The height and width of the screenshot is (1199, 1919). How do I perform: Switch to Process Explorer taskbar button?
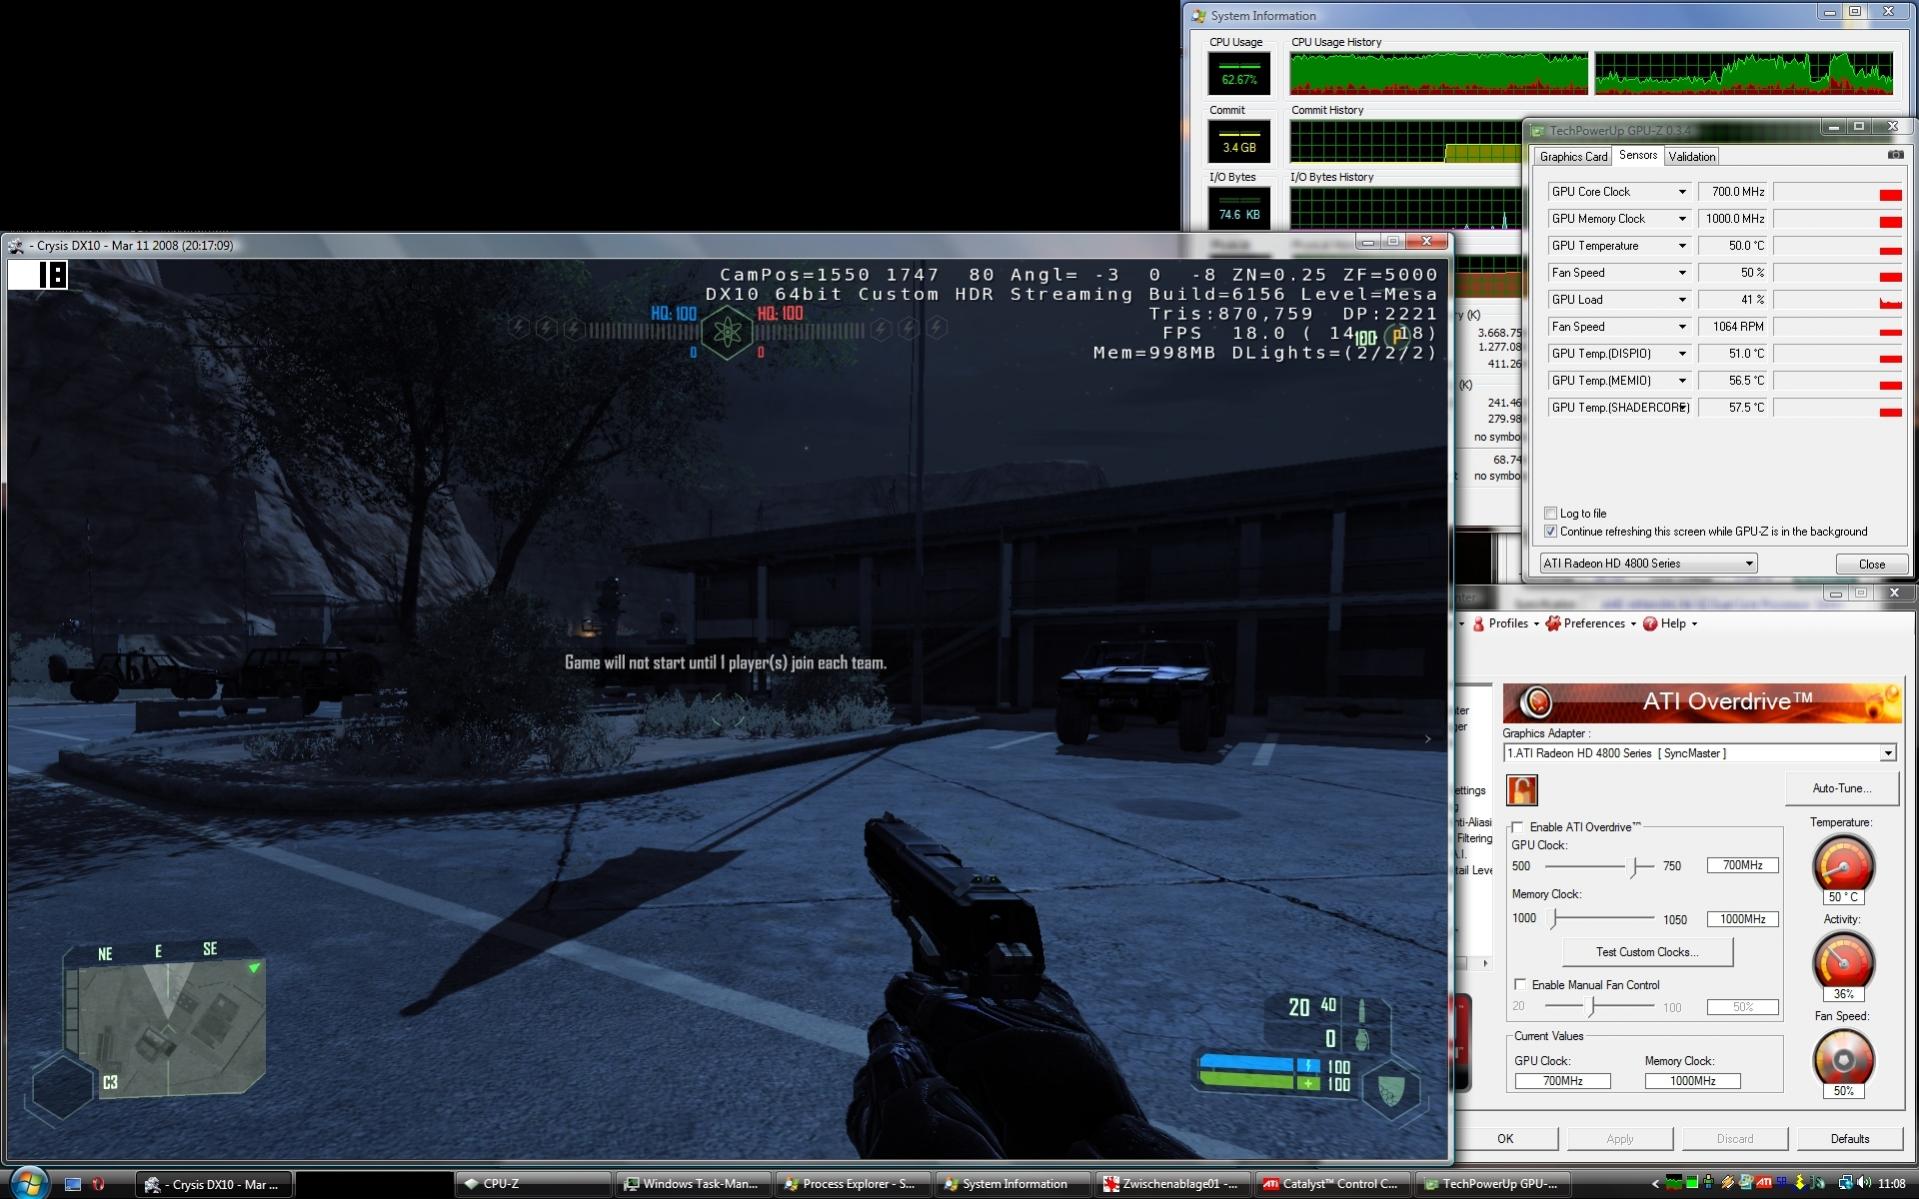point(854,1184)
